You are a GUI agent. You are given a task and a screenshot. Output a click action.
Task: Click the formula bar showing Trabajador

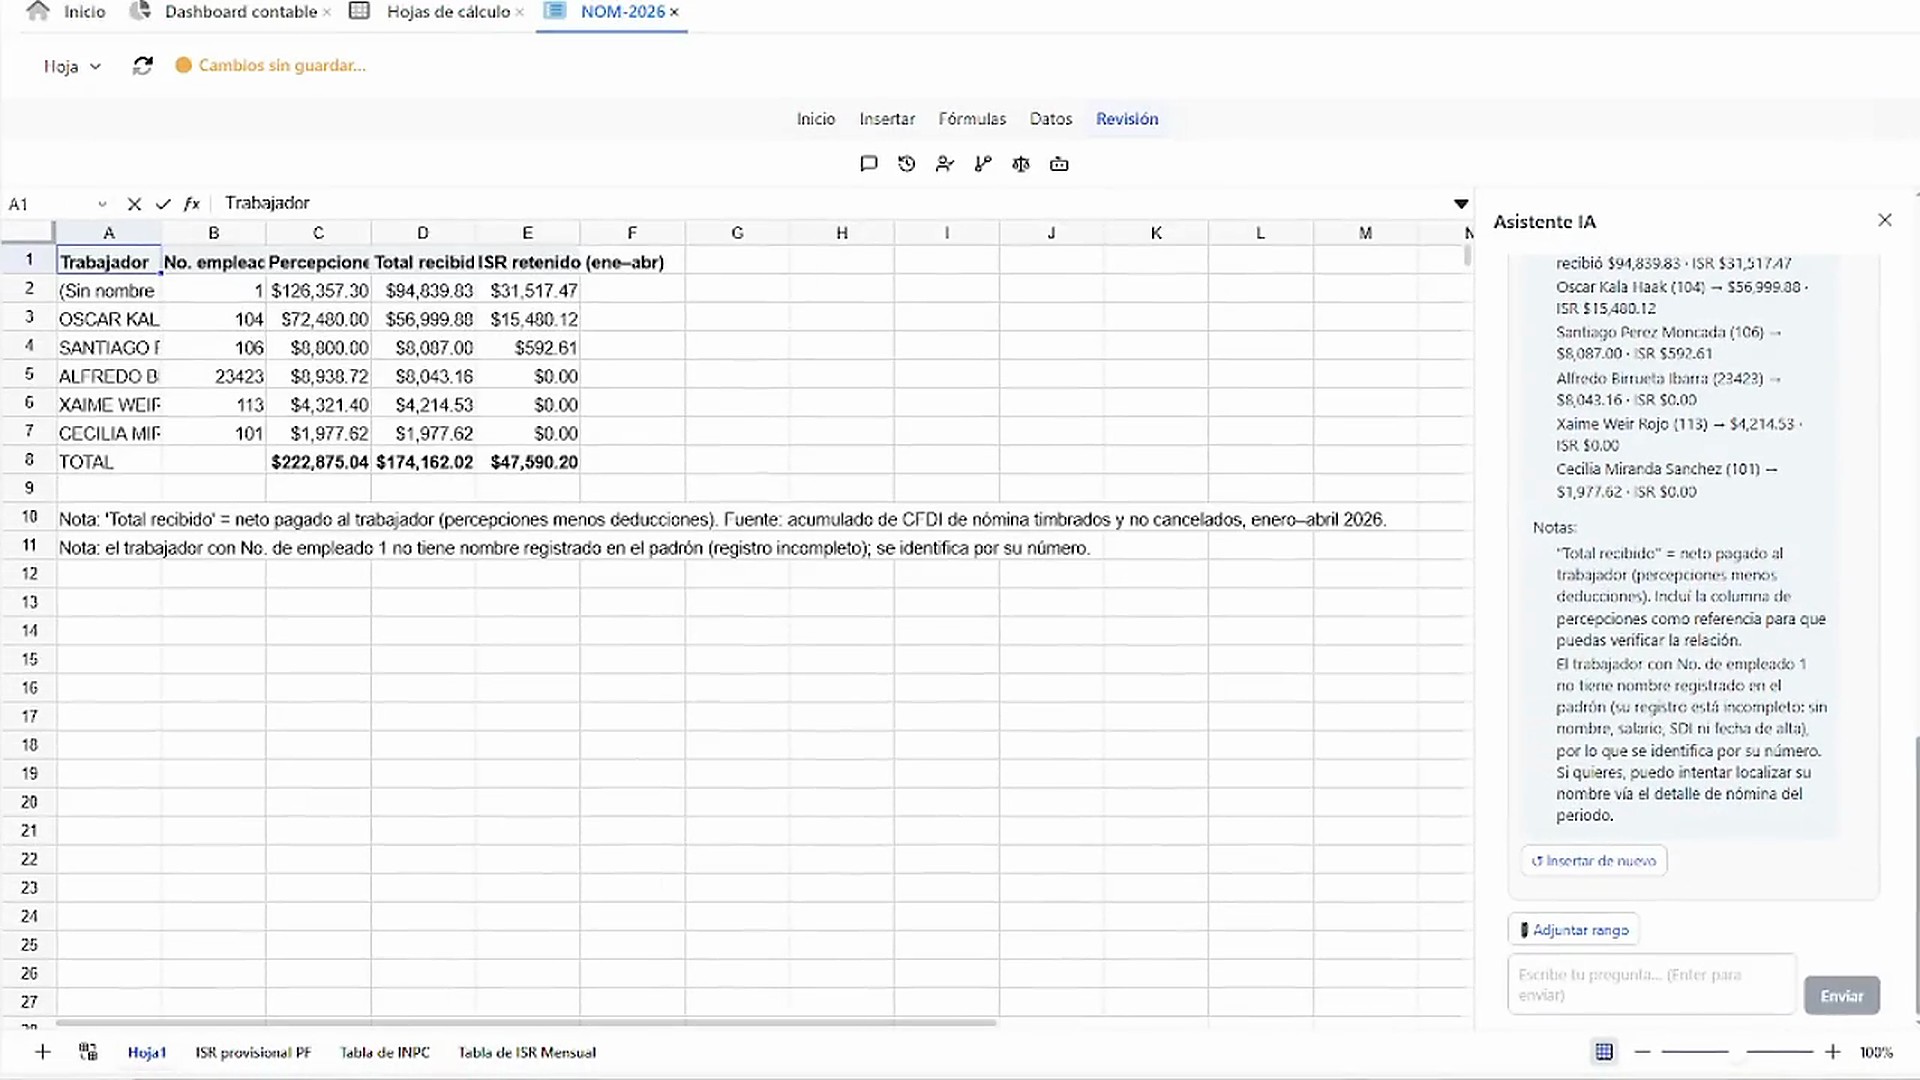[830, 203]
